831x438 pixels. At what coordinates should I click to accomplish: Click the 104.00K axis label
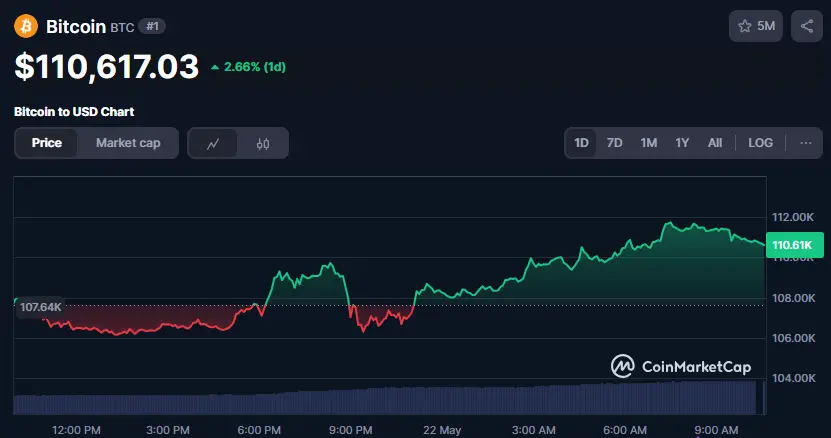click(793, 378)
